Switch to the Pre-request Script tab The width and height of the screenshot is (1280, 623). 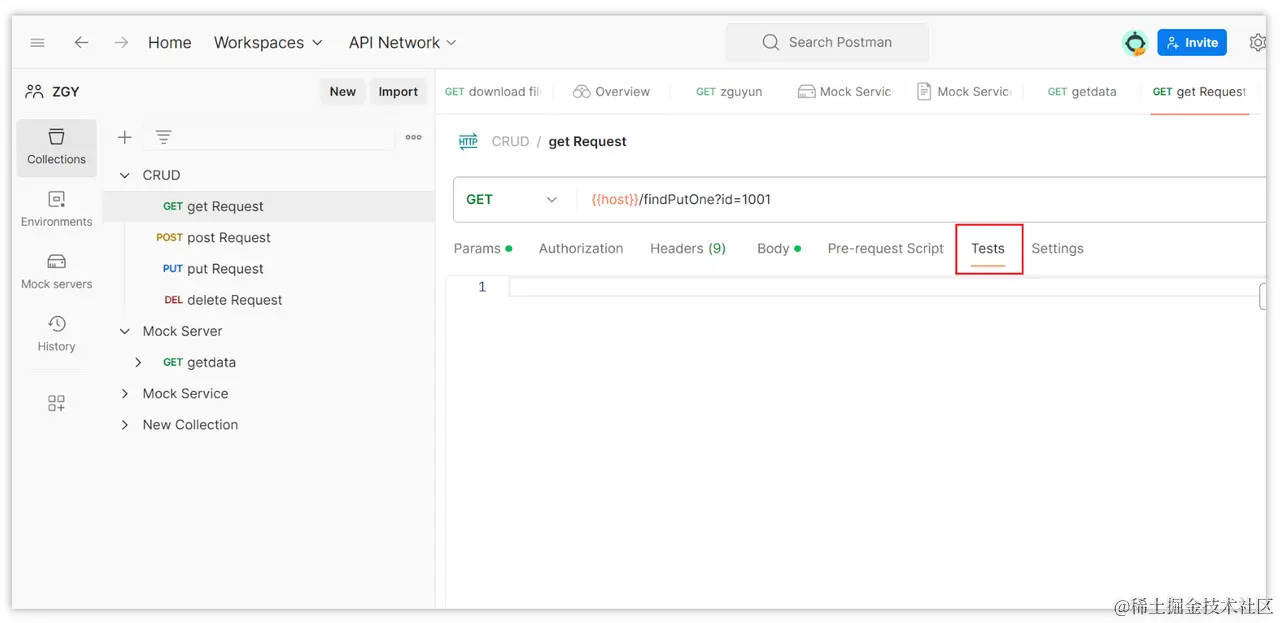coord(886,248)
